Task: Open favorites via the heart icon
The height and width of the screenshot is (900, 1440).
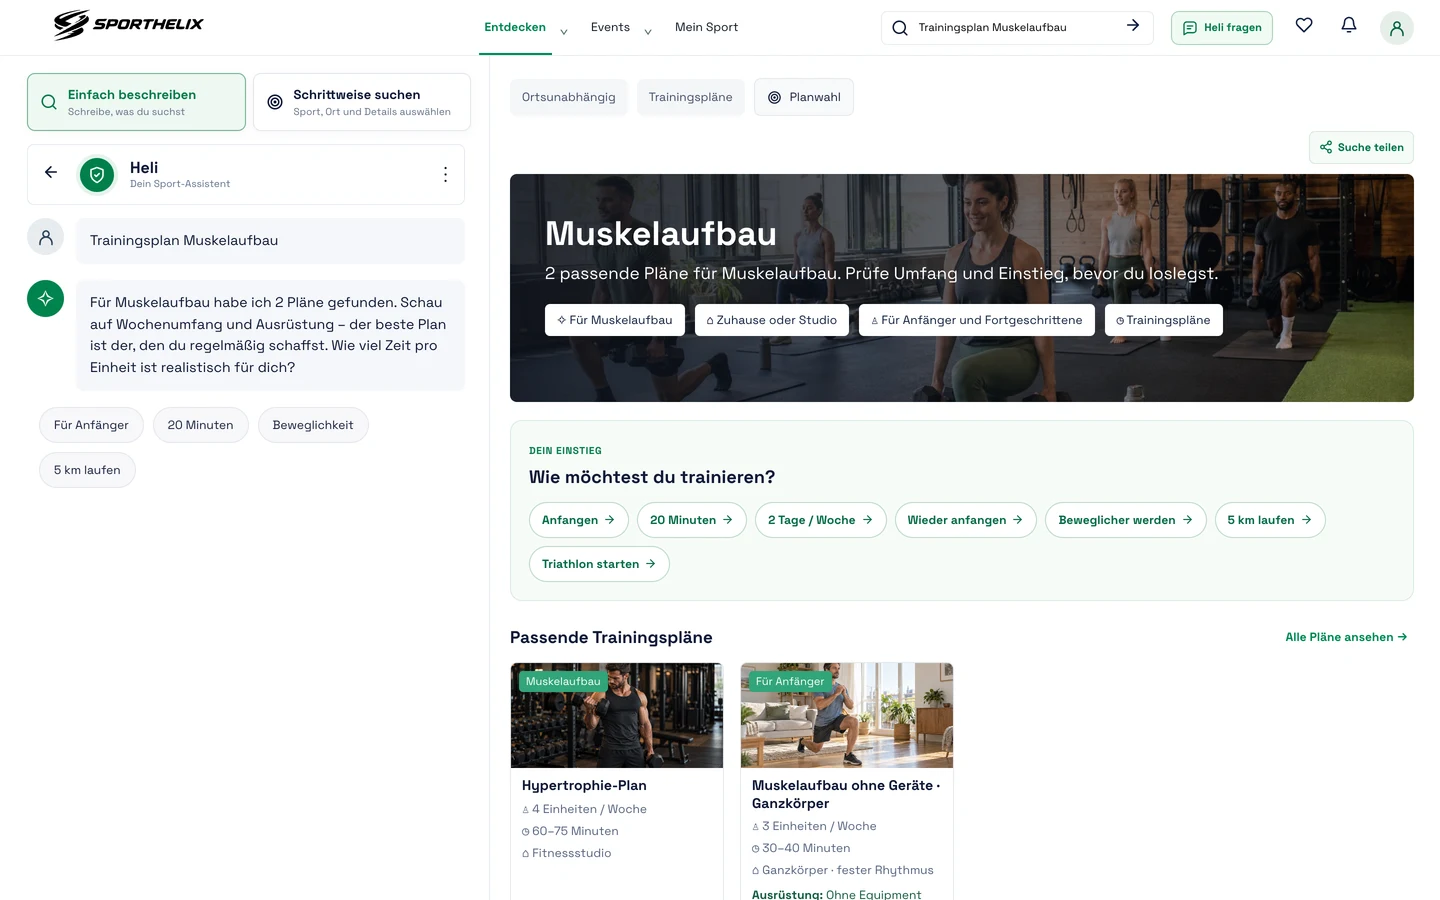Action: [x=1304, y=25]
